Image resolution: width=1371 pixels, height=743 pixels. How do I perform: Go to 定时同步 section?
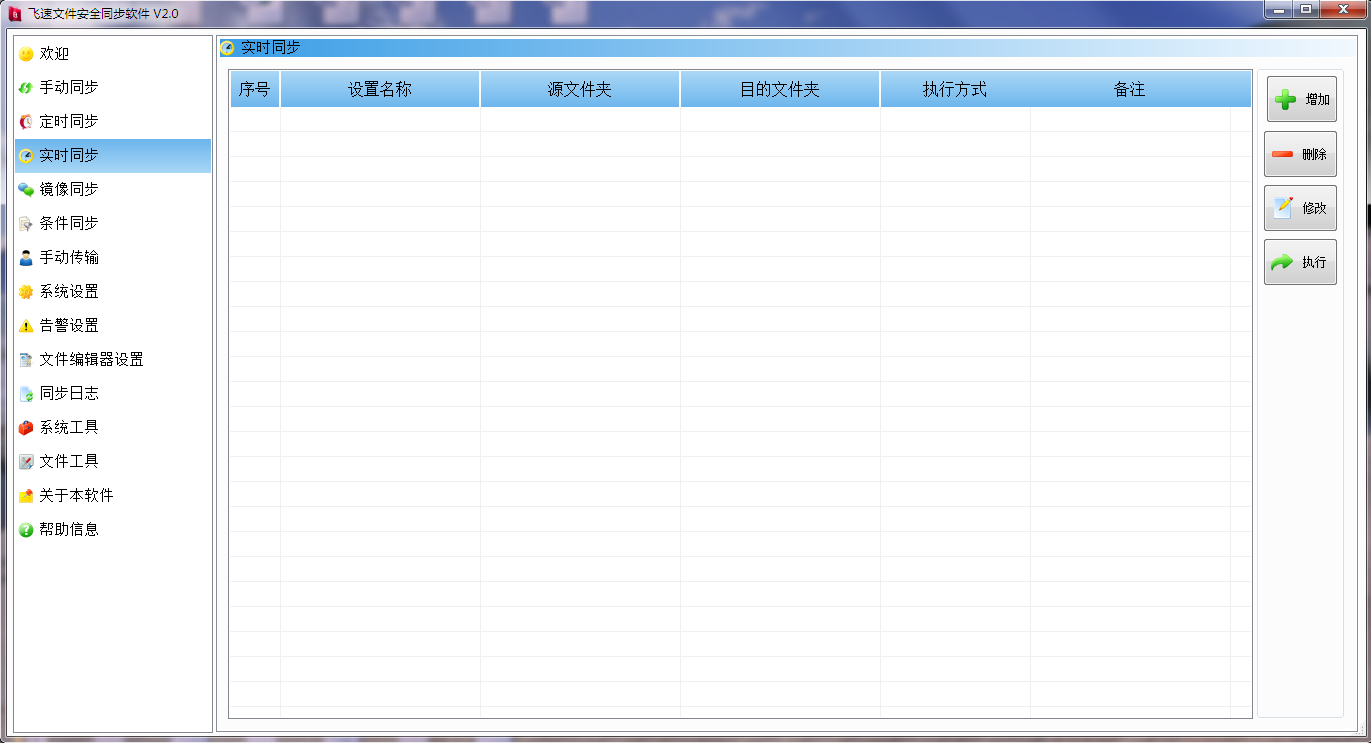tap(113, 122)
